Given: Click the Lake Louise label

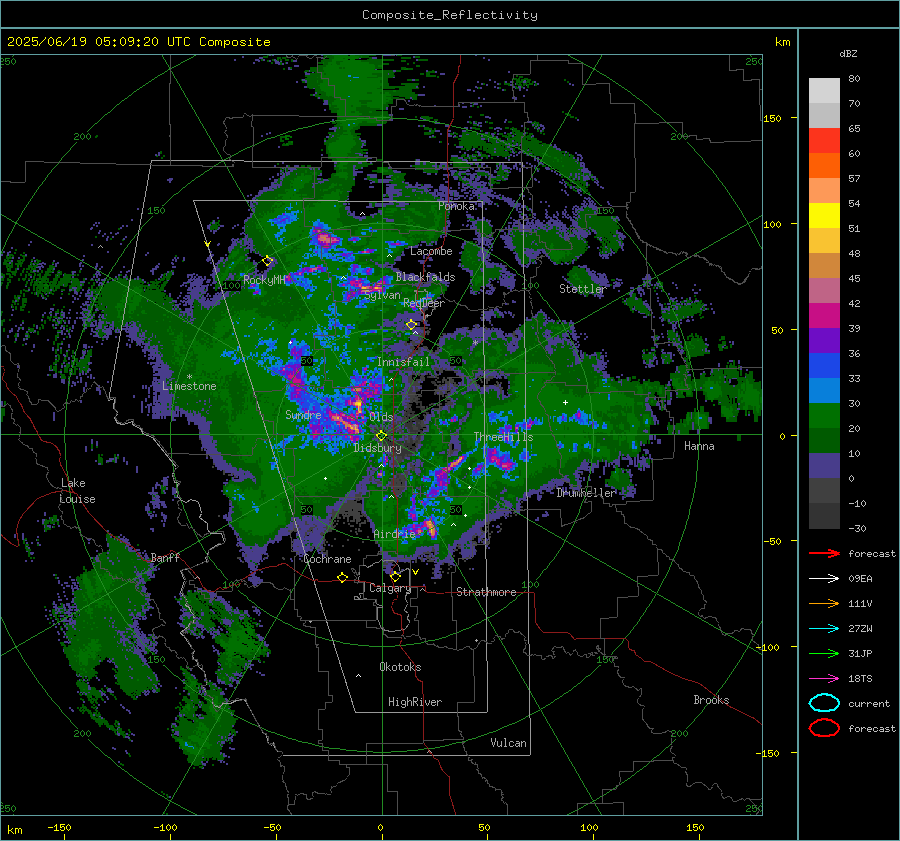Looking at the screenshot, I should pos(77,491).
